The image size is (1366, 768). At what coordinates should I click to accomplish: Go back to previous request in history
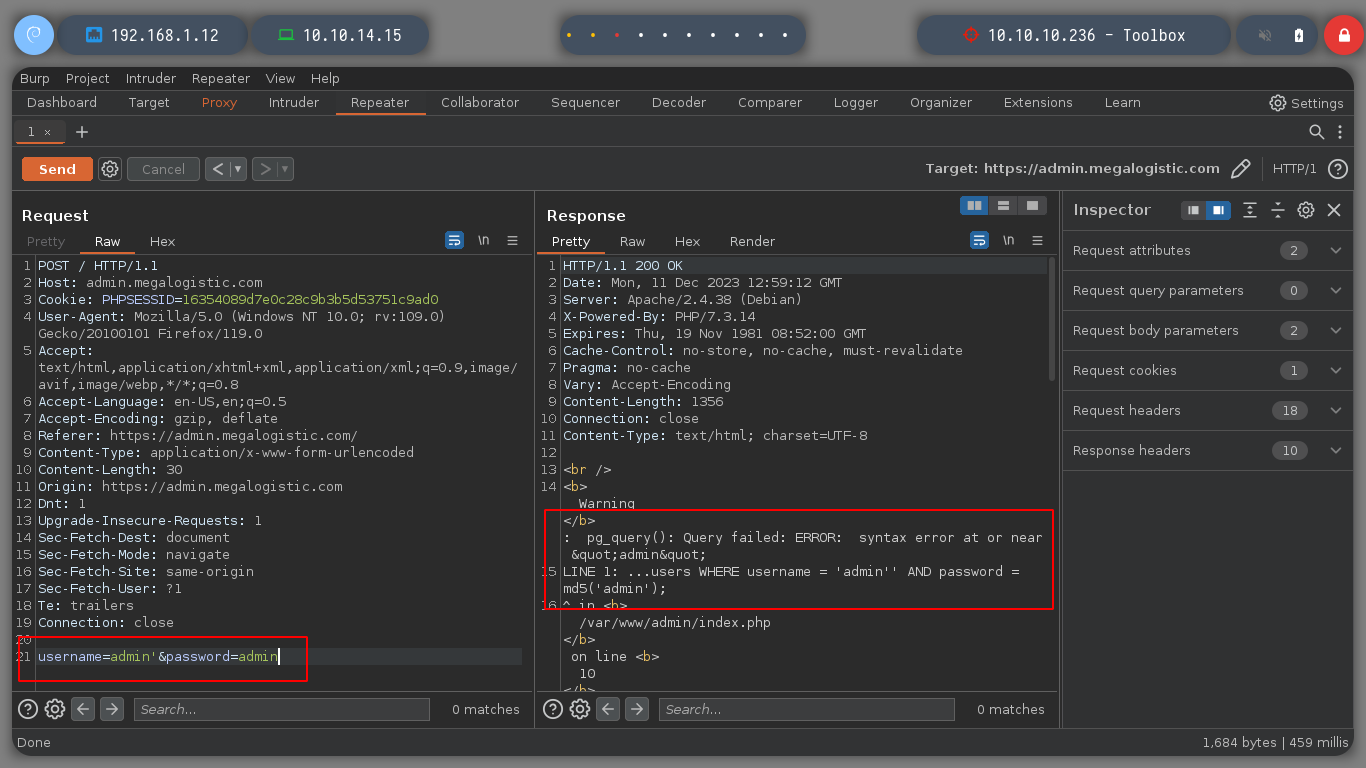coord(218,169)
